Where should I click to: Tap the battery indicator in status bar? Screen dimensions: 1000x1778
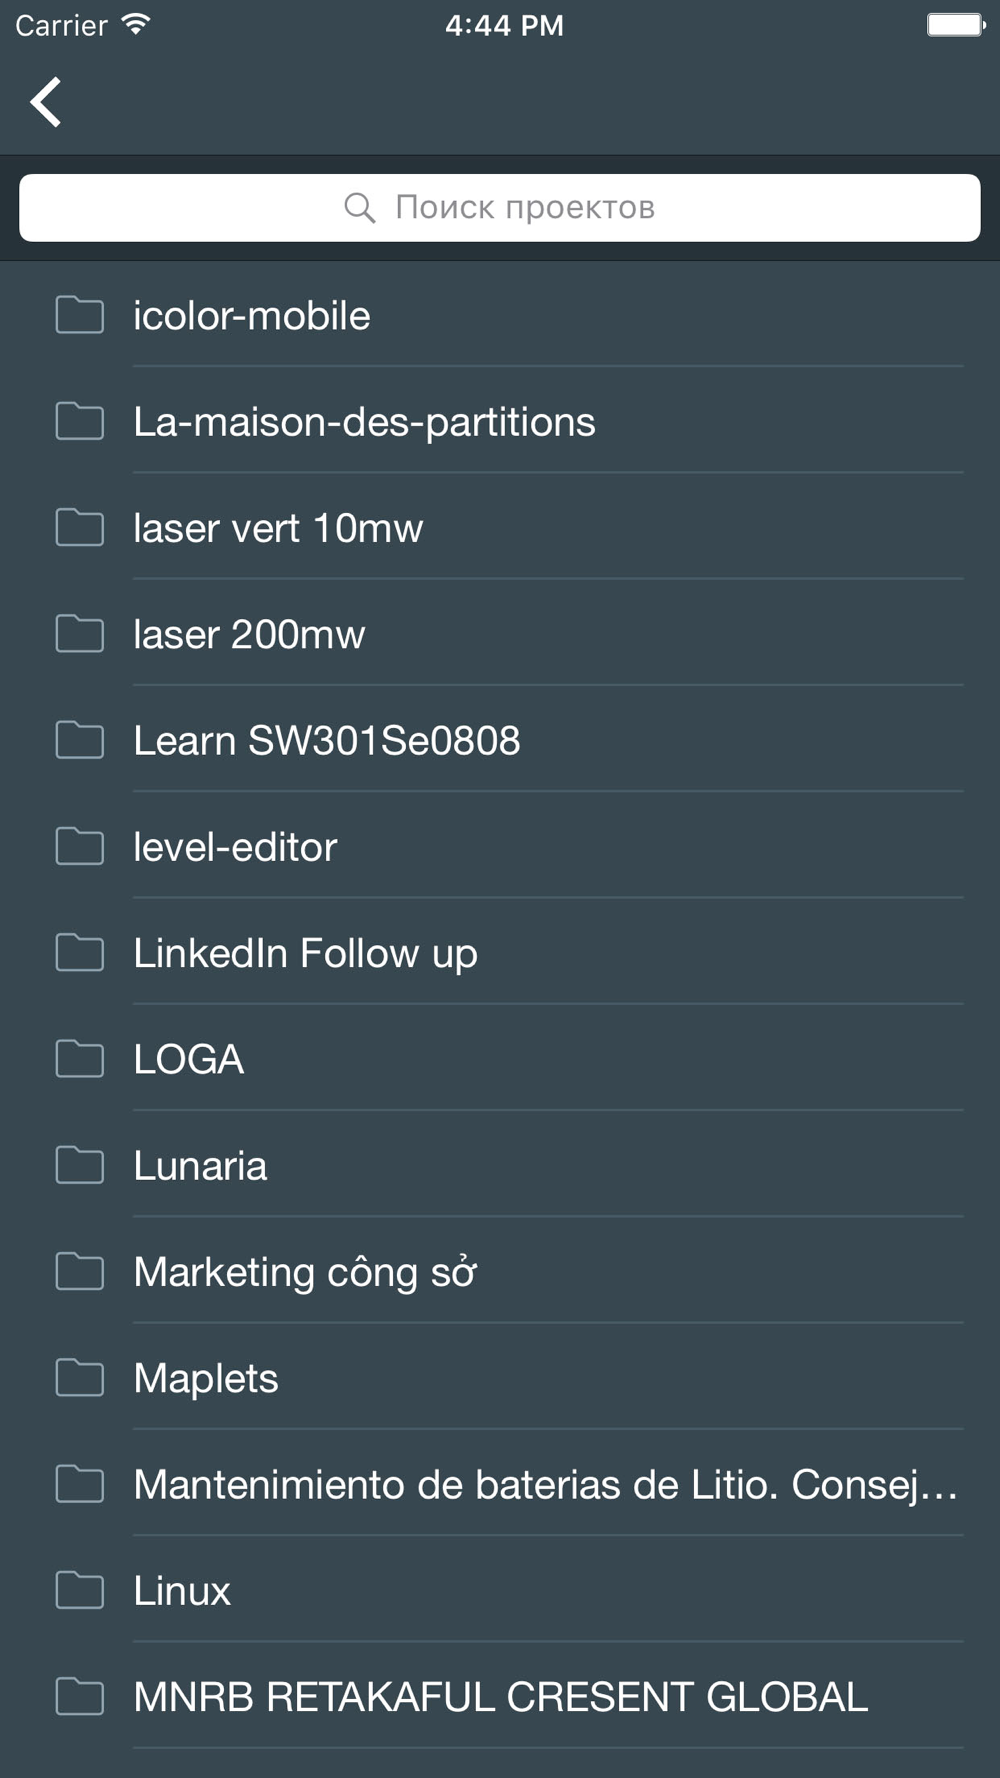(x=955, y=25)
